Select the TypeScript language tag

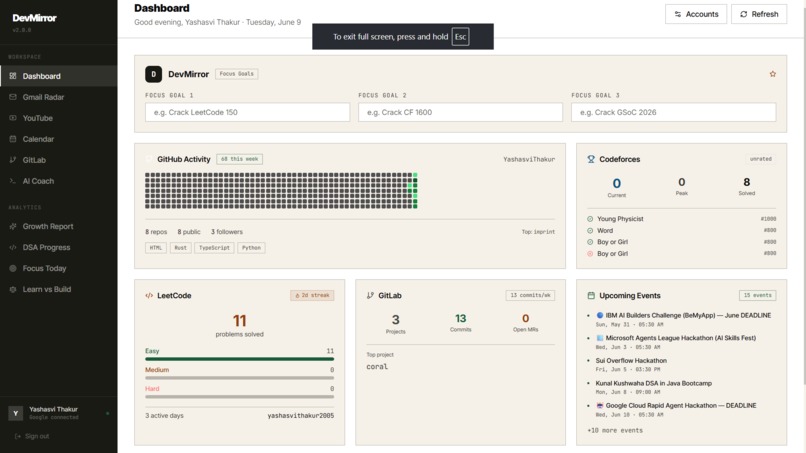click(x=214, y=248)
